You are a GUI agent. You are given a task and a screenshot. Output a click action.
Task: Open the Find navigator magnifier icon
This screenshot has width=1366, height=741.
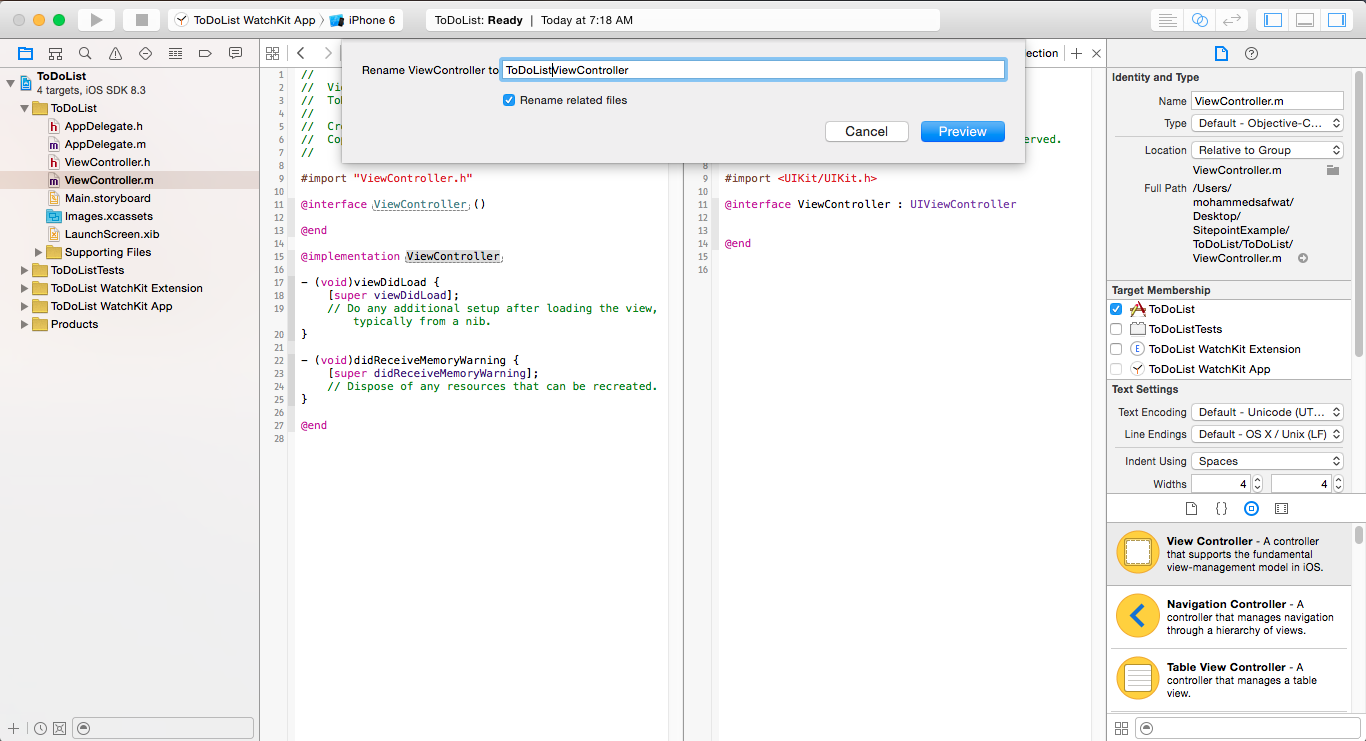tap(85, 53)
